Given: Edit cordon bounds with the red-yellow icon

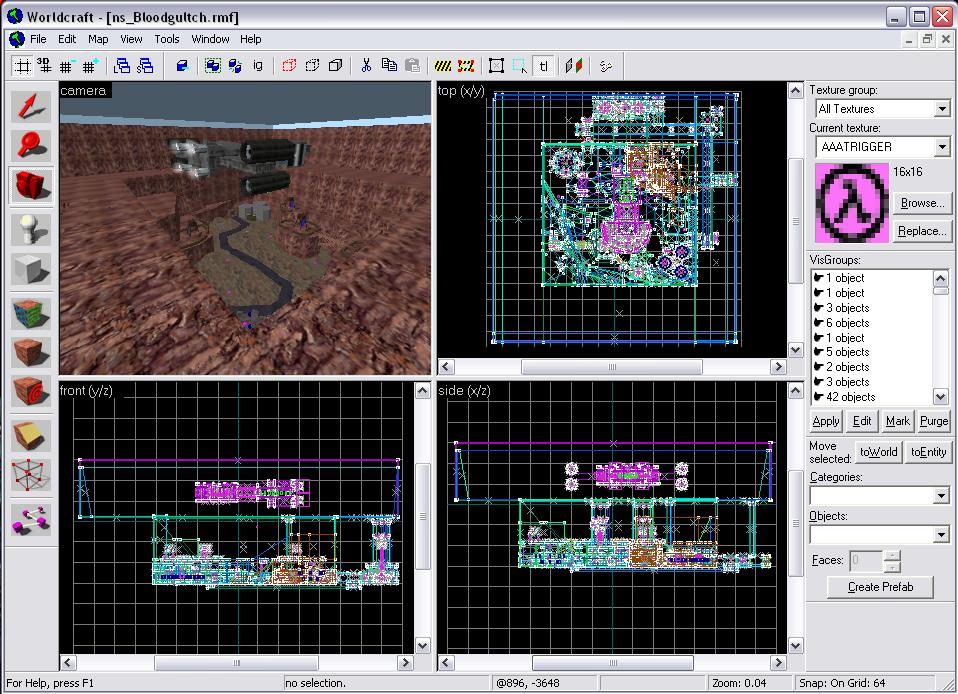Looking at the screenshot, I should pos(466,66).
